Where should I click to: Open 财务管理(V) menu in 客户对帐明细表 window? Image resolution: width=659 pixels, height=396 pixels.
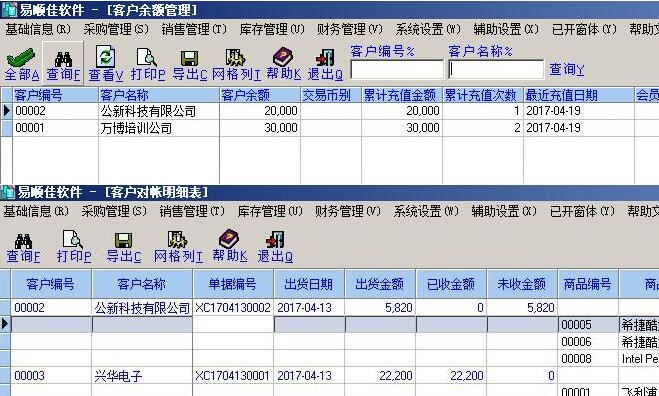coord(348,211)
